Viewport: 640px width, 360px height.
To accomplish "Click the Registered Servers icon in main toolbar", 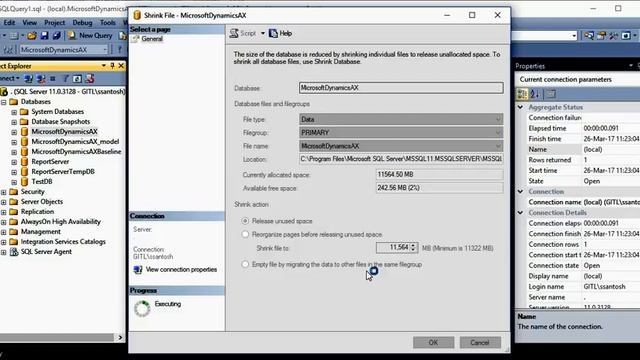I will (x=601, y=36).
